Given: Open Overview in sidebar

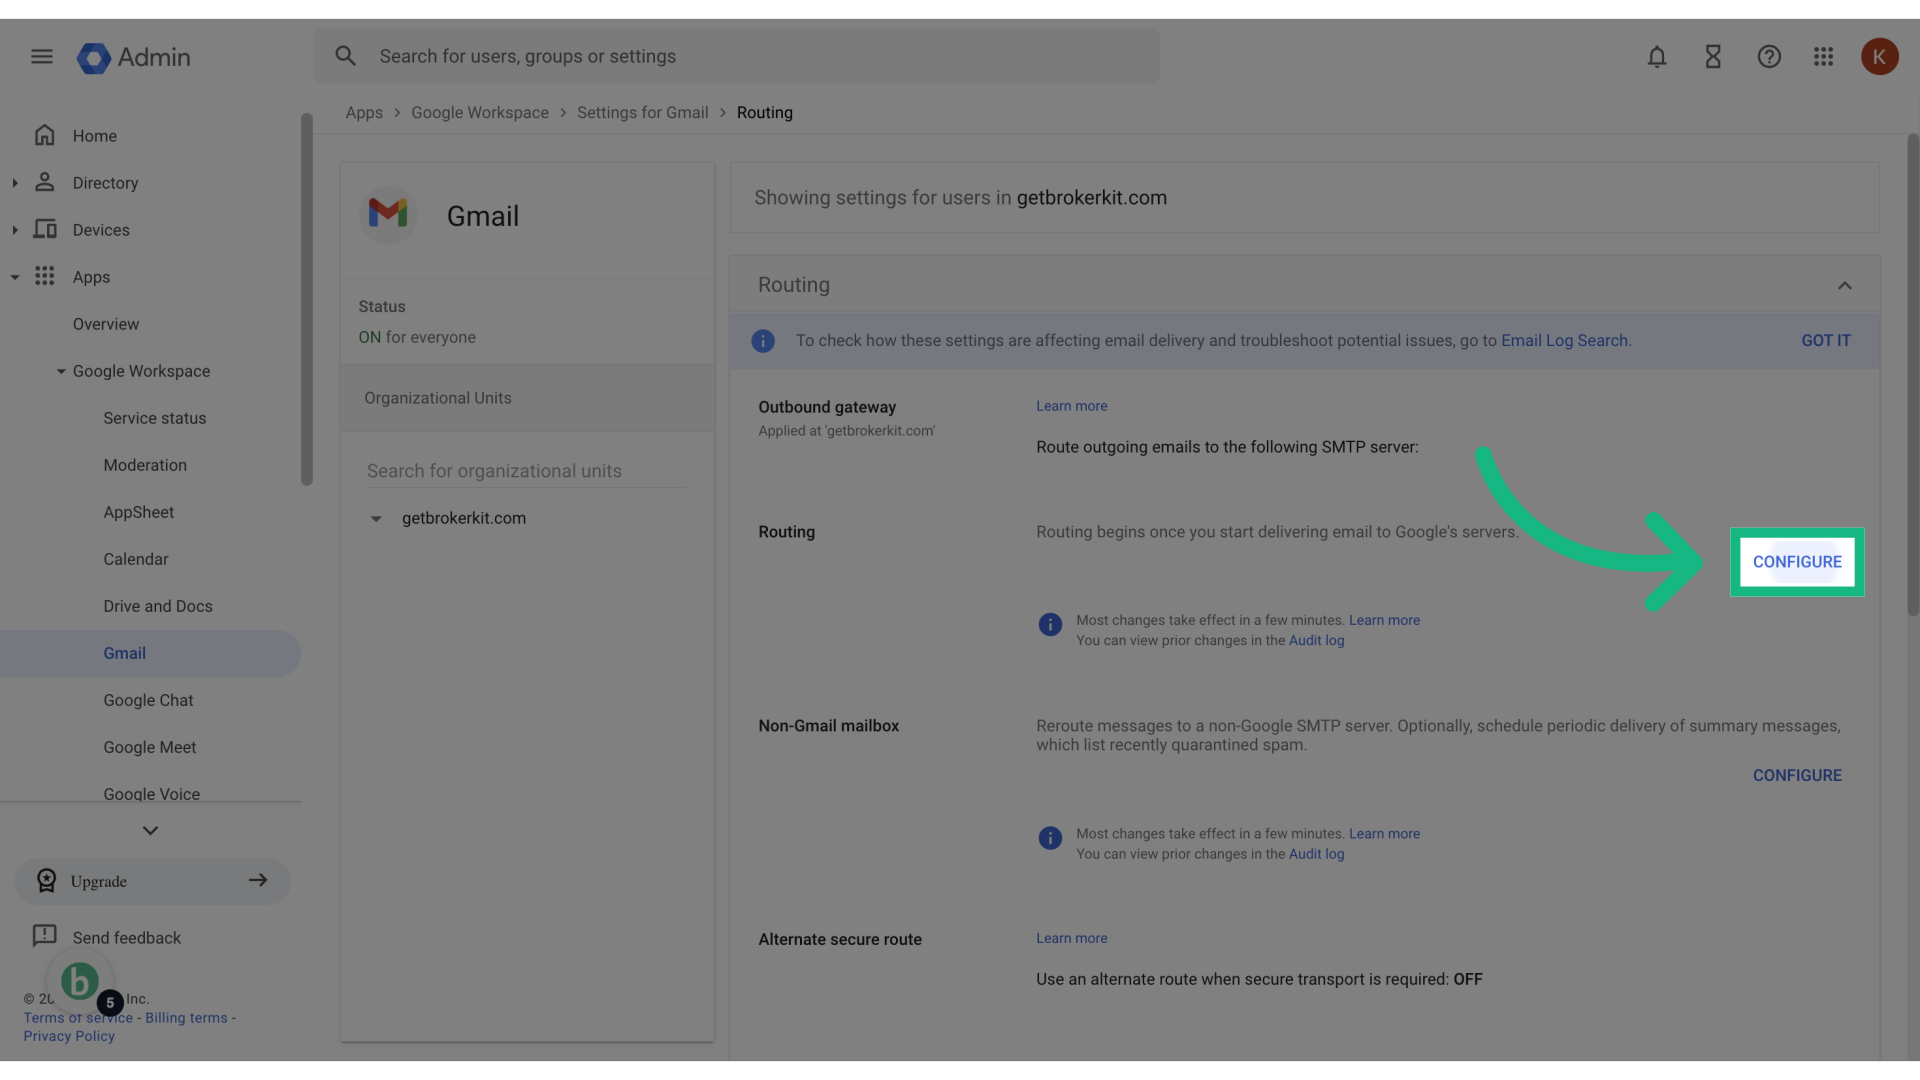Looking at the screenshot, I should point(106,324).
